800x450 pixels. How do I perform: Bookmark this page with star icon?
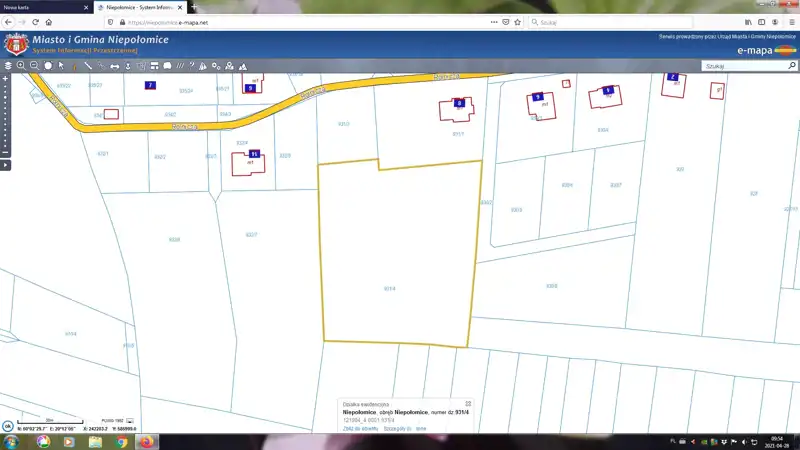518,21
